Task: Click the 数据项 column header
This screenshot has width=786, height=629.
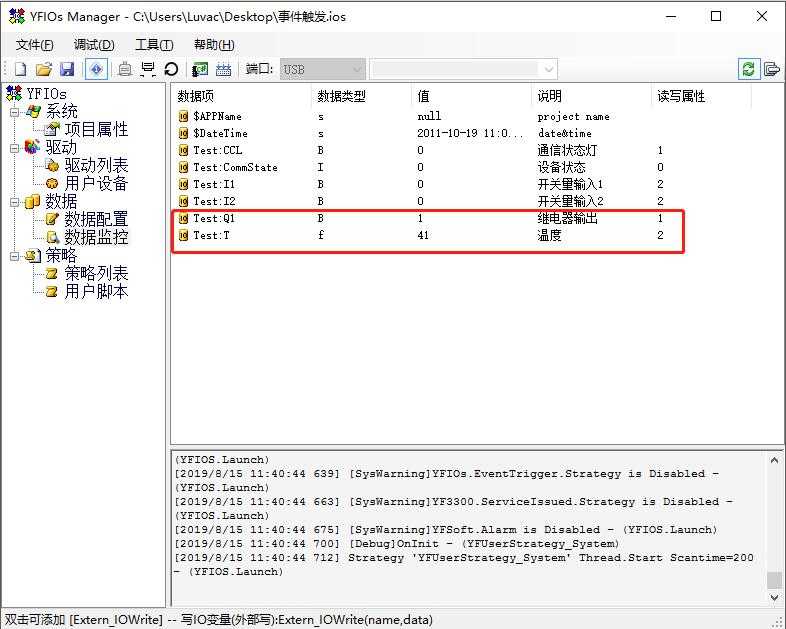Action: pyautogui.click(x=242, y=96)
